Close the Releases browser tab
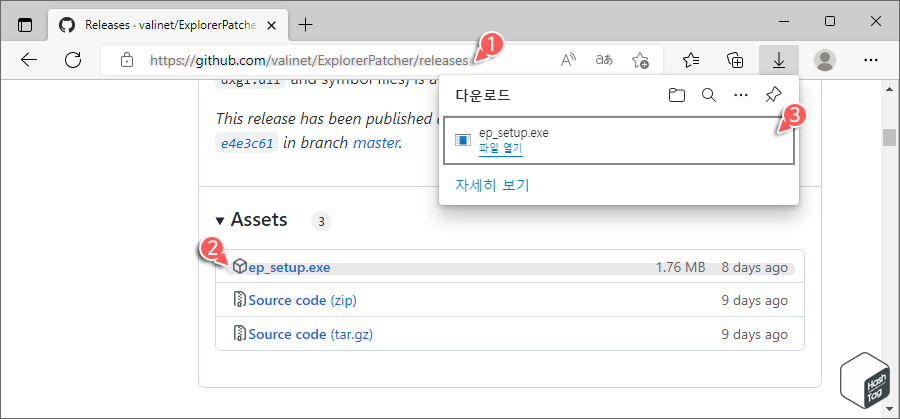 click(272, 25)
